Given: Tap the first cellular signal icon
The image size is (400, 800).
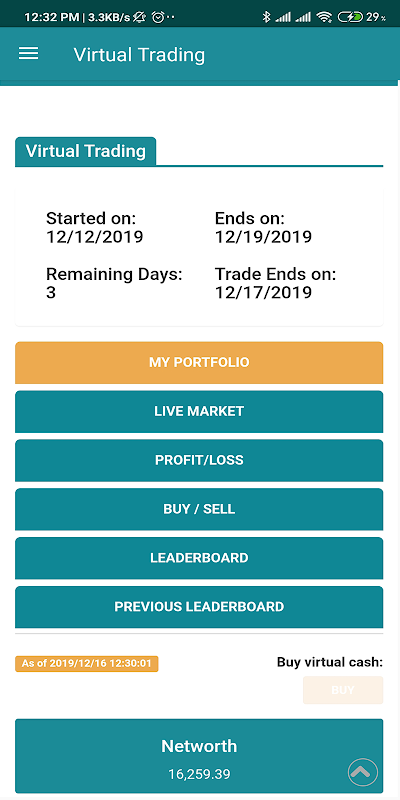Looking at the screenshot, I should point(283,18).
